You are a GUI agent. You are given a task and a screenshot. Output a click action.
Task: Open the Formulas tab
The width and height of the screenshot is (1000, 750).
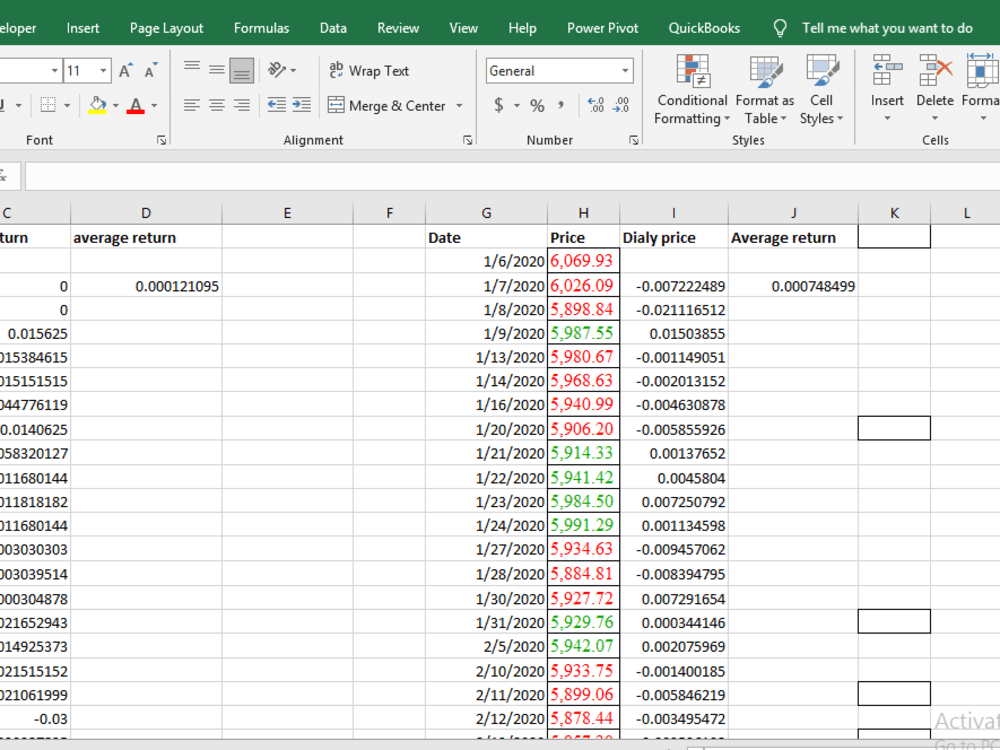[261, 28]
